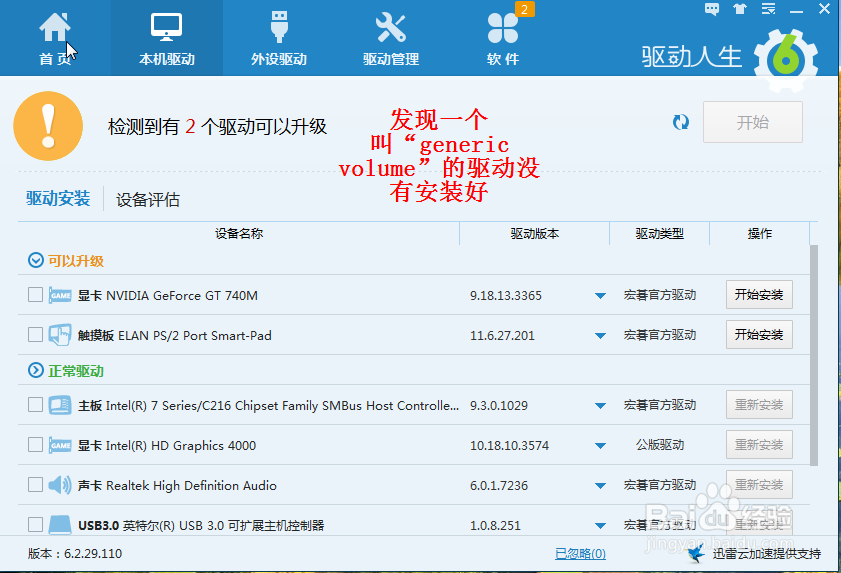
Task: Click the NVIDIA graphics card GAME icon
Action: coord(60,295)
